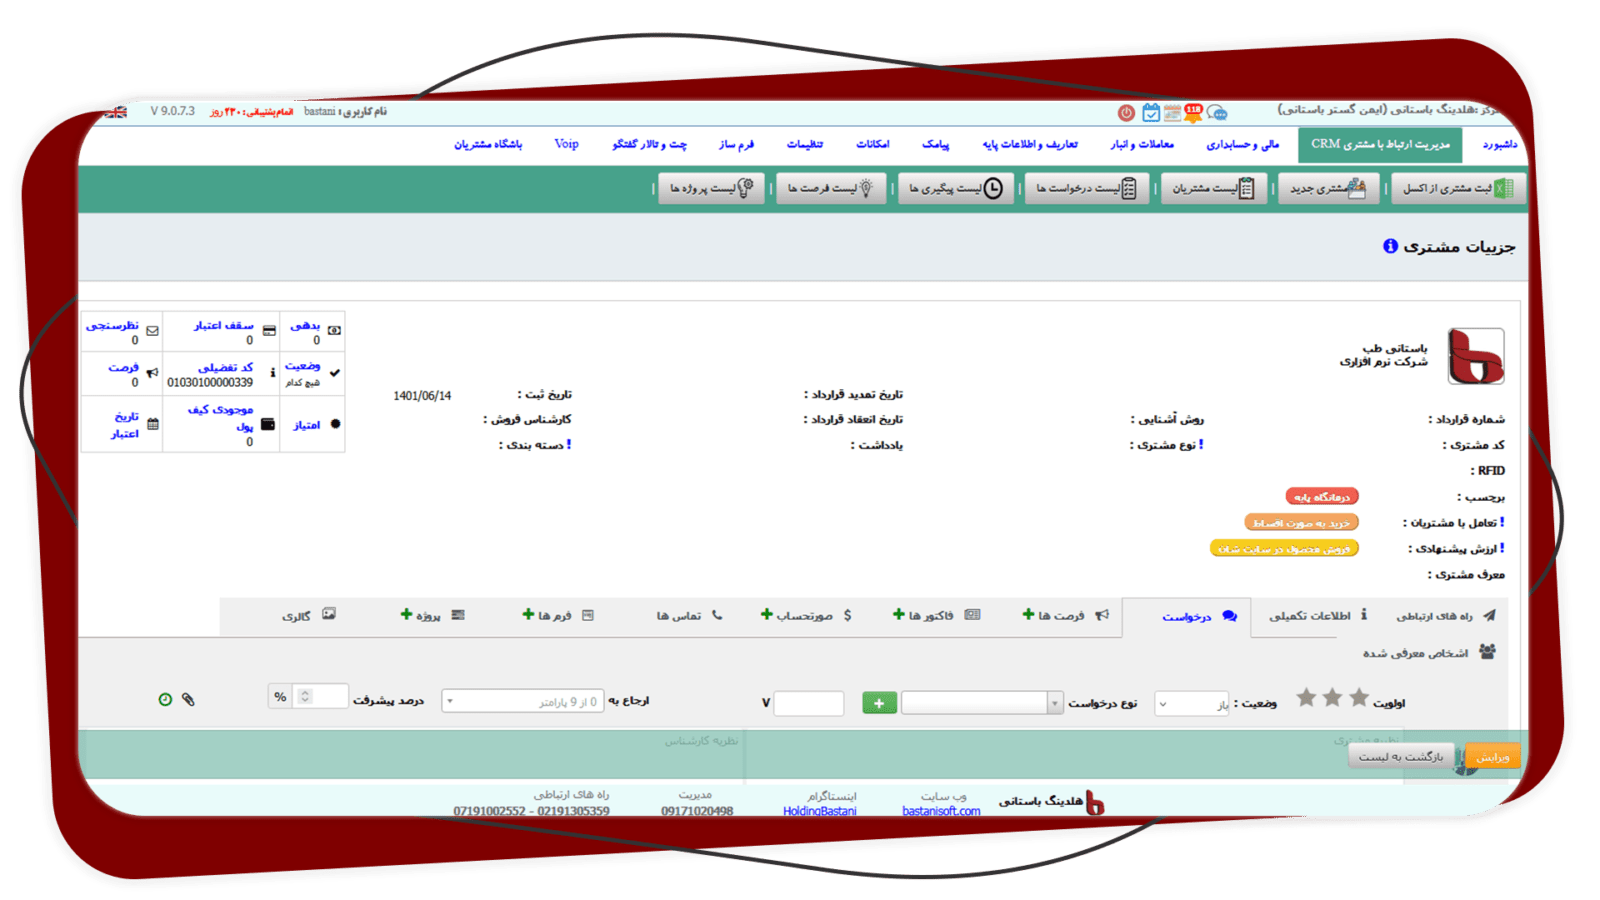1600x900 pixels.
Task: Open لیست پیگیری ها clock button
Action: [955, 188]
